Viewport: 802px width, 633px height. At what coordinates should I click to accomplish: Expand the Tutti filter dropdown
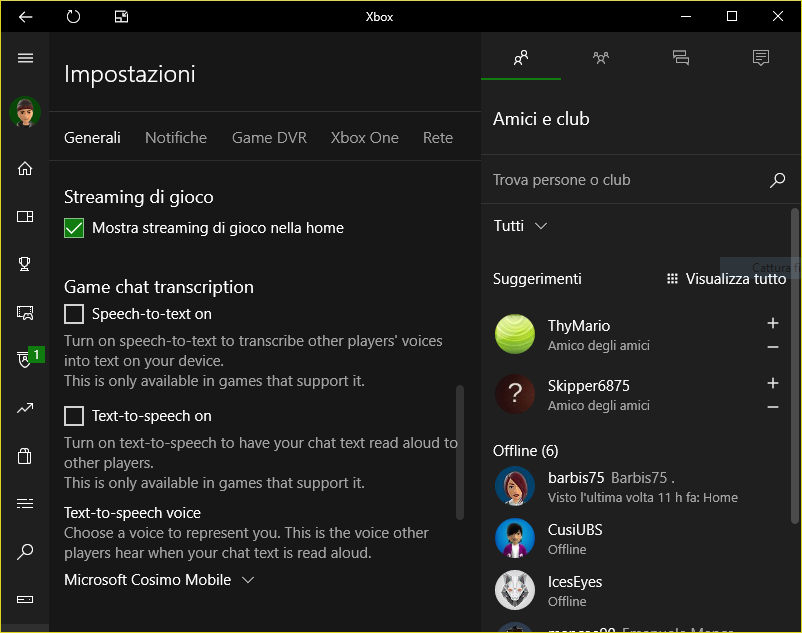(x=520, y=225)
